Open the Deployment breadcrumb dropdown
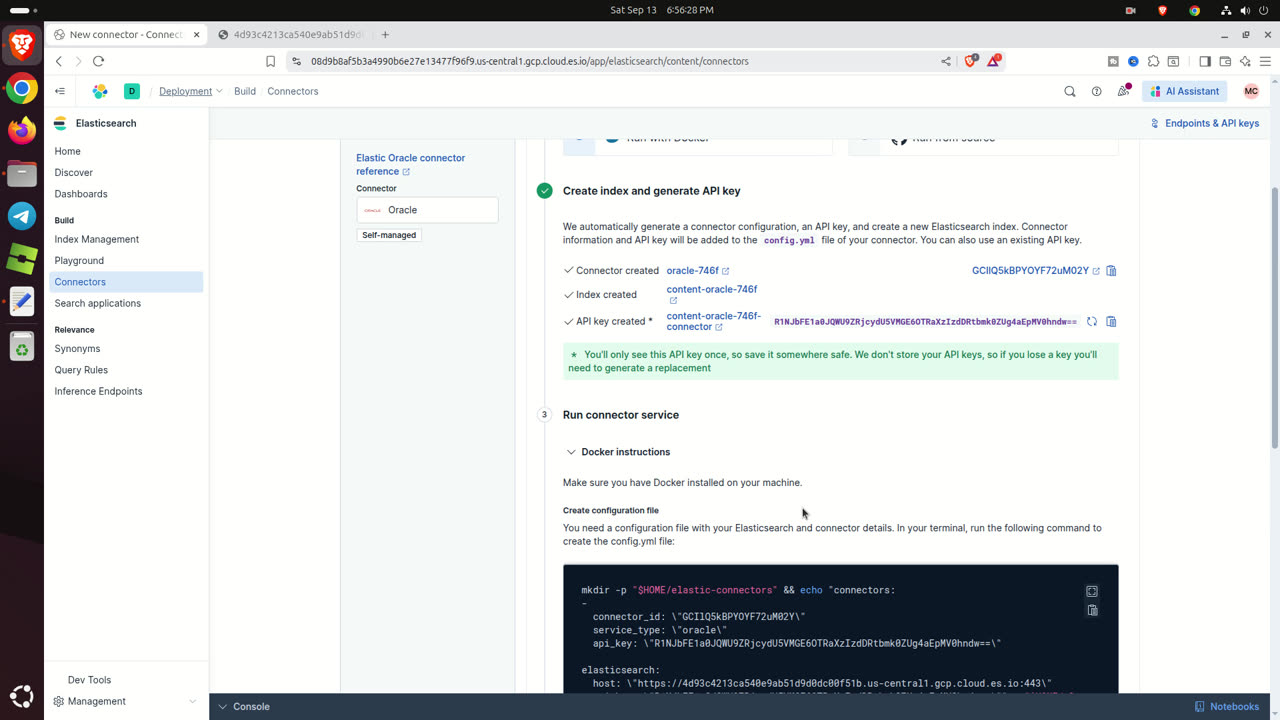Screen dimensions: 1280x720 tap(191, 91)
